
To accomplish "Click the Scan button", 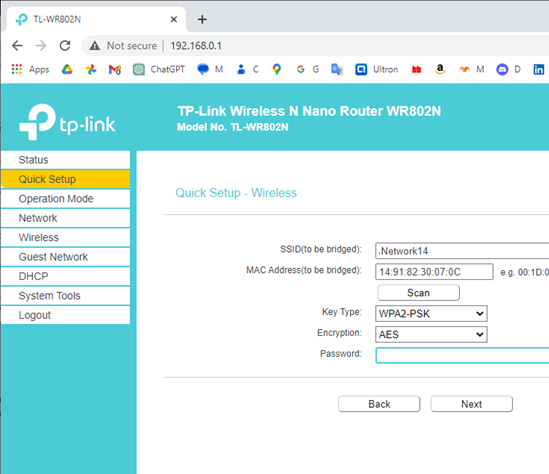I will [418, 293].
